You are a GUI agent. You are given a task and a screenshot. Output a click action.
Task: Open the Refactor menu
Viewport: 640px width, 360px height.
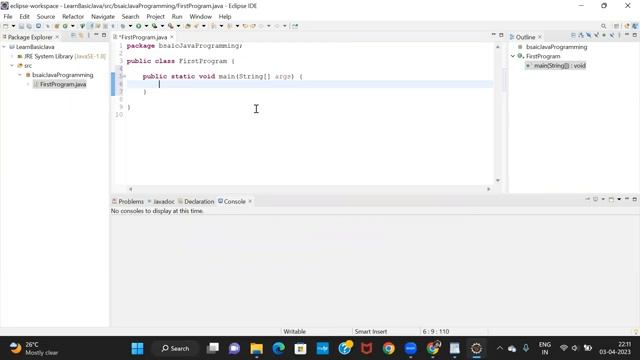click(x=73, y=17)
